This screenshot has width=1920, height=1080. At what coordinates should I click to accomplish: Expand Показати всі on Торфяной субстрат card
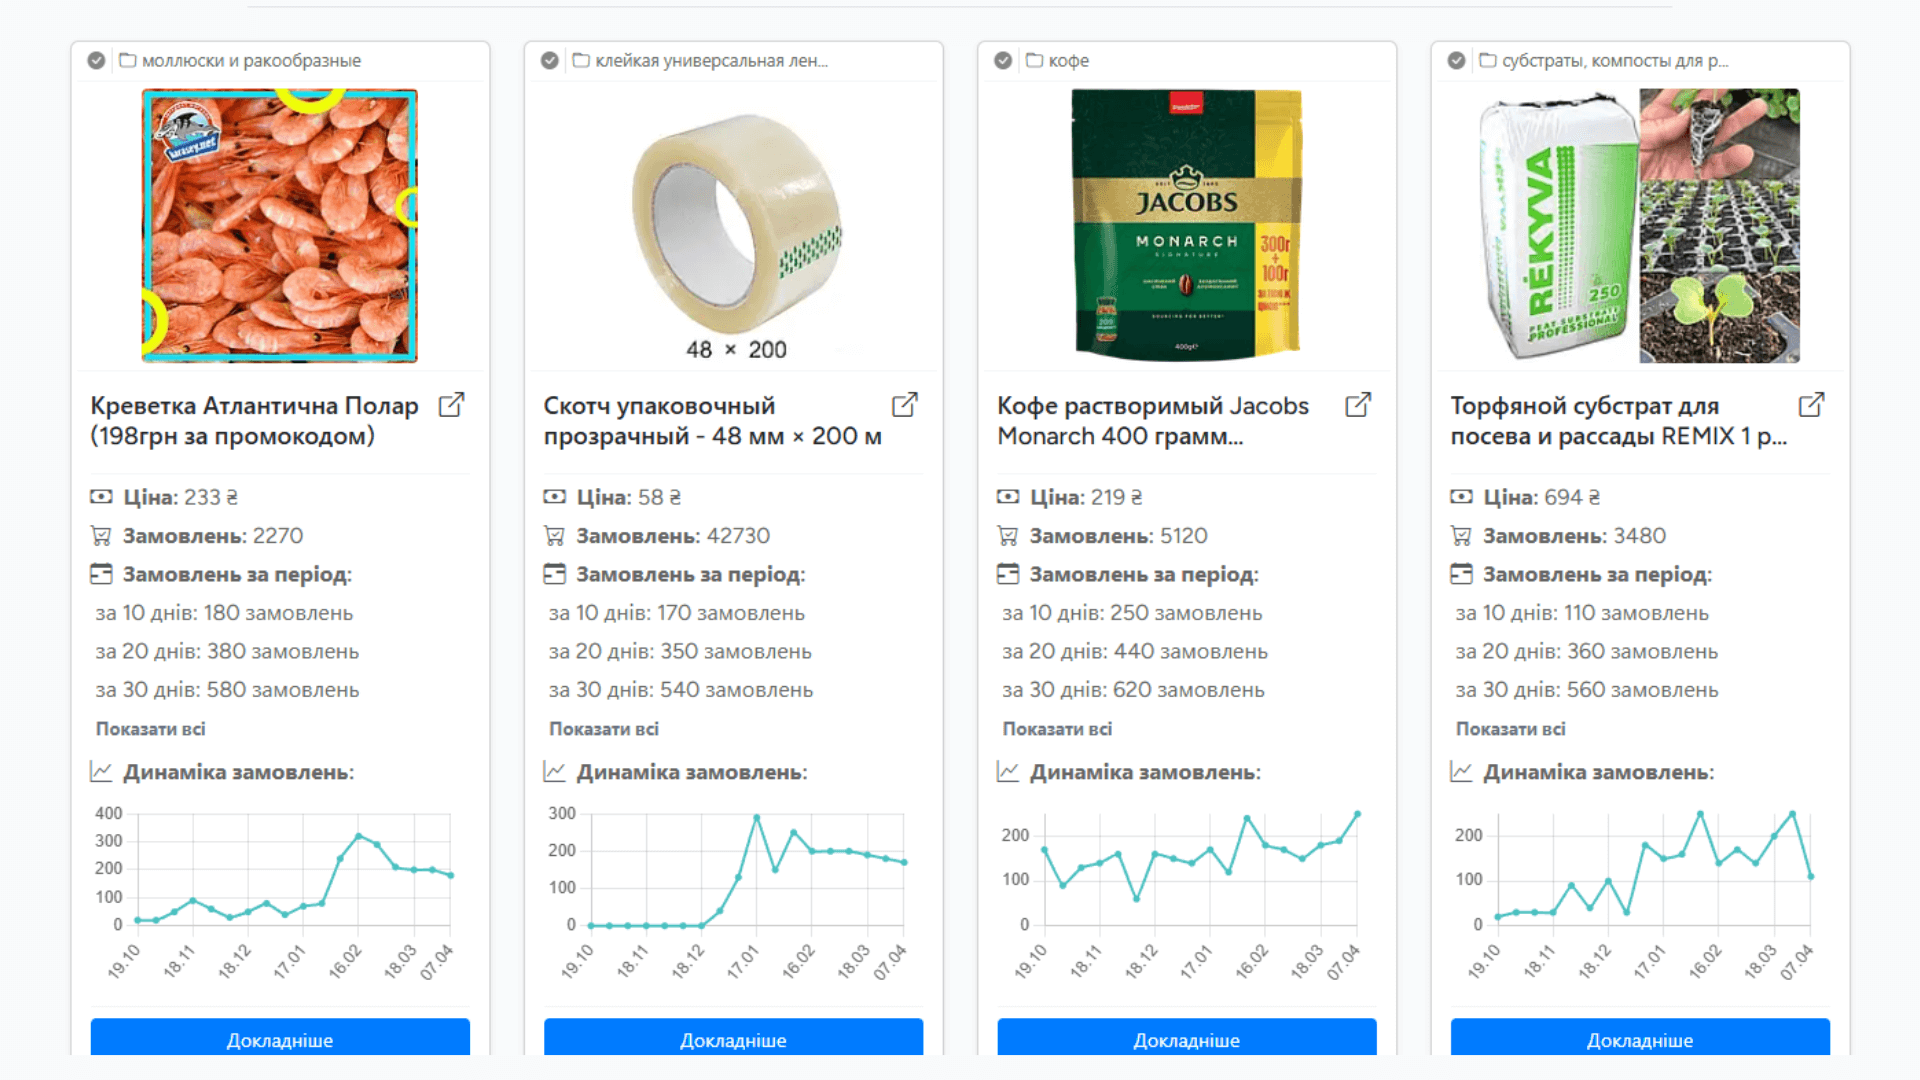1510,729
